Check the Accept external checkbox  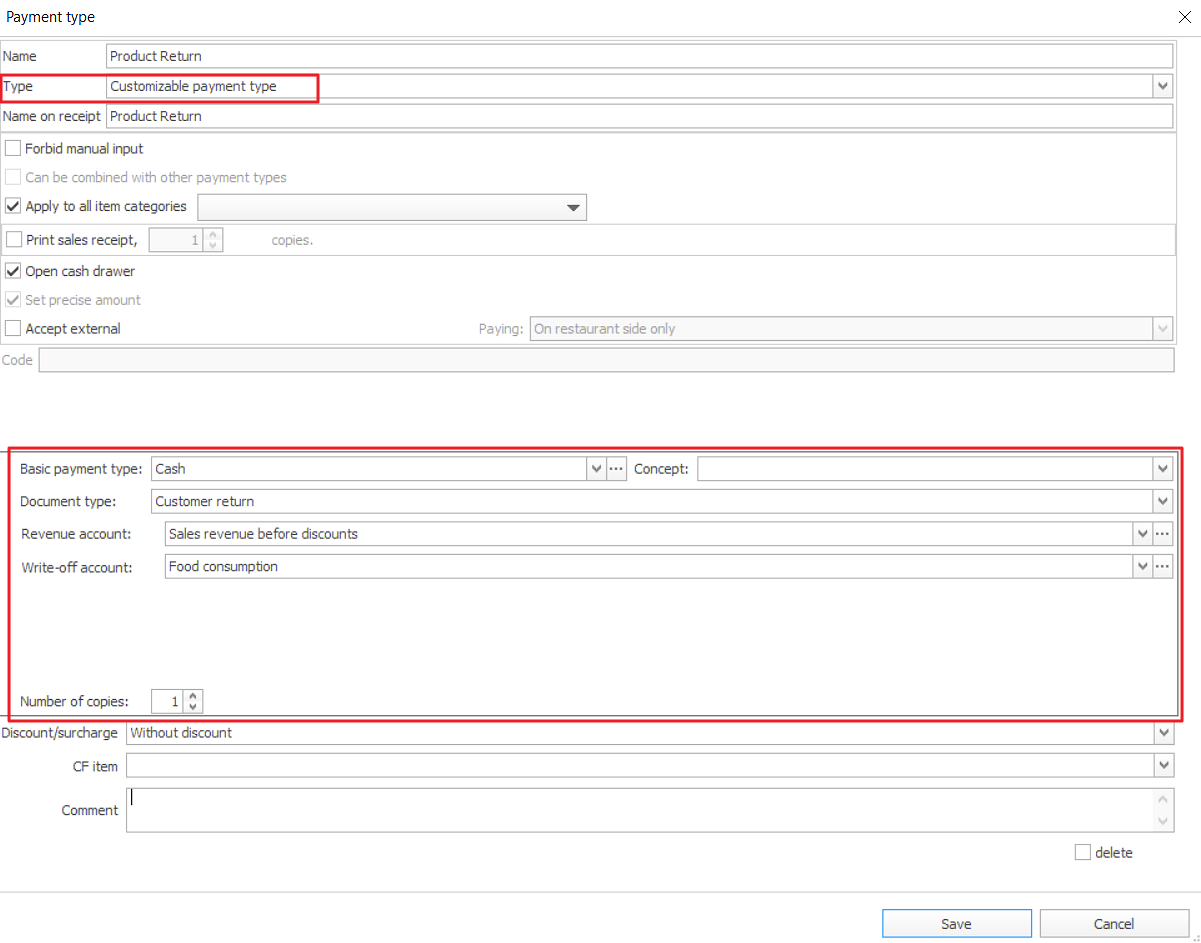click(x=14, y=329)
